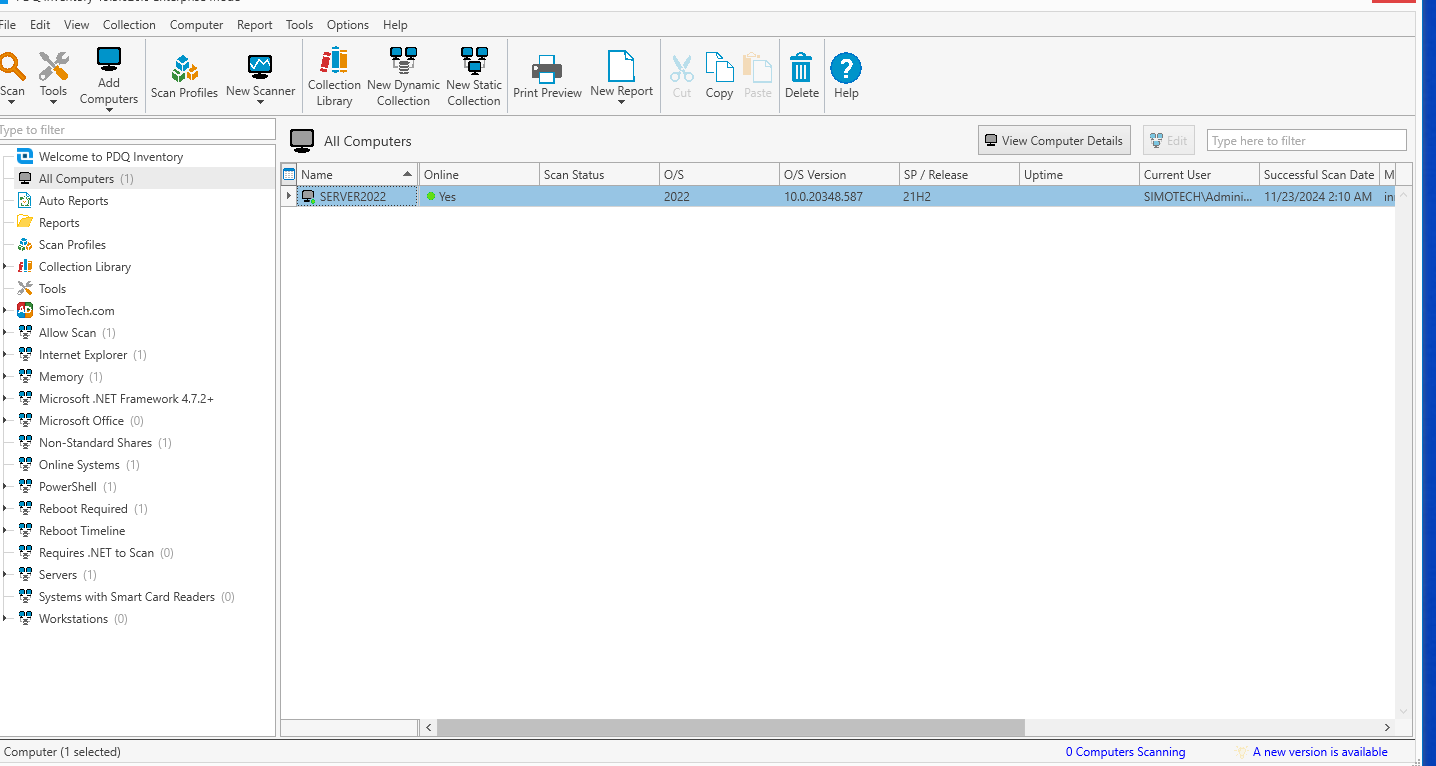1436x766 pixels.
Task: Click the tree filter input field
Action: tap(137, 130)
